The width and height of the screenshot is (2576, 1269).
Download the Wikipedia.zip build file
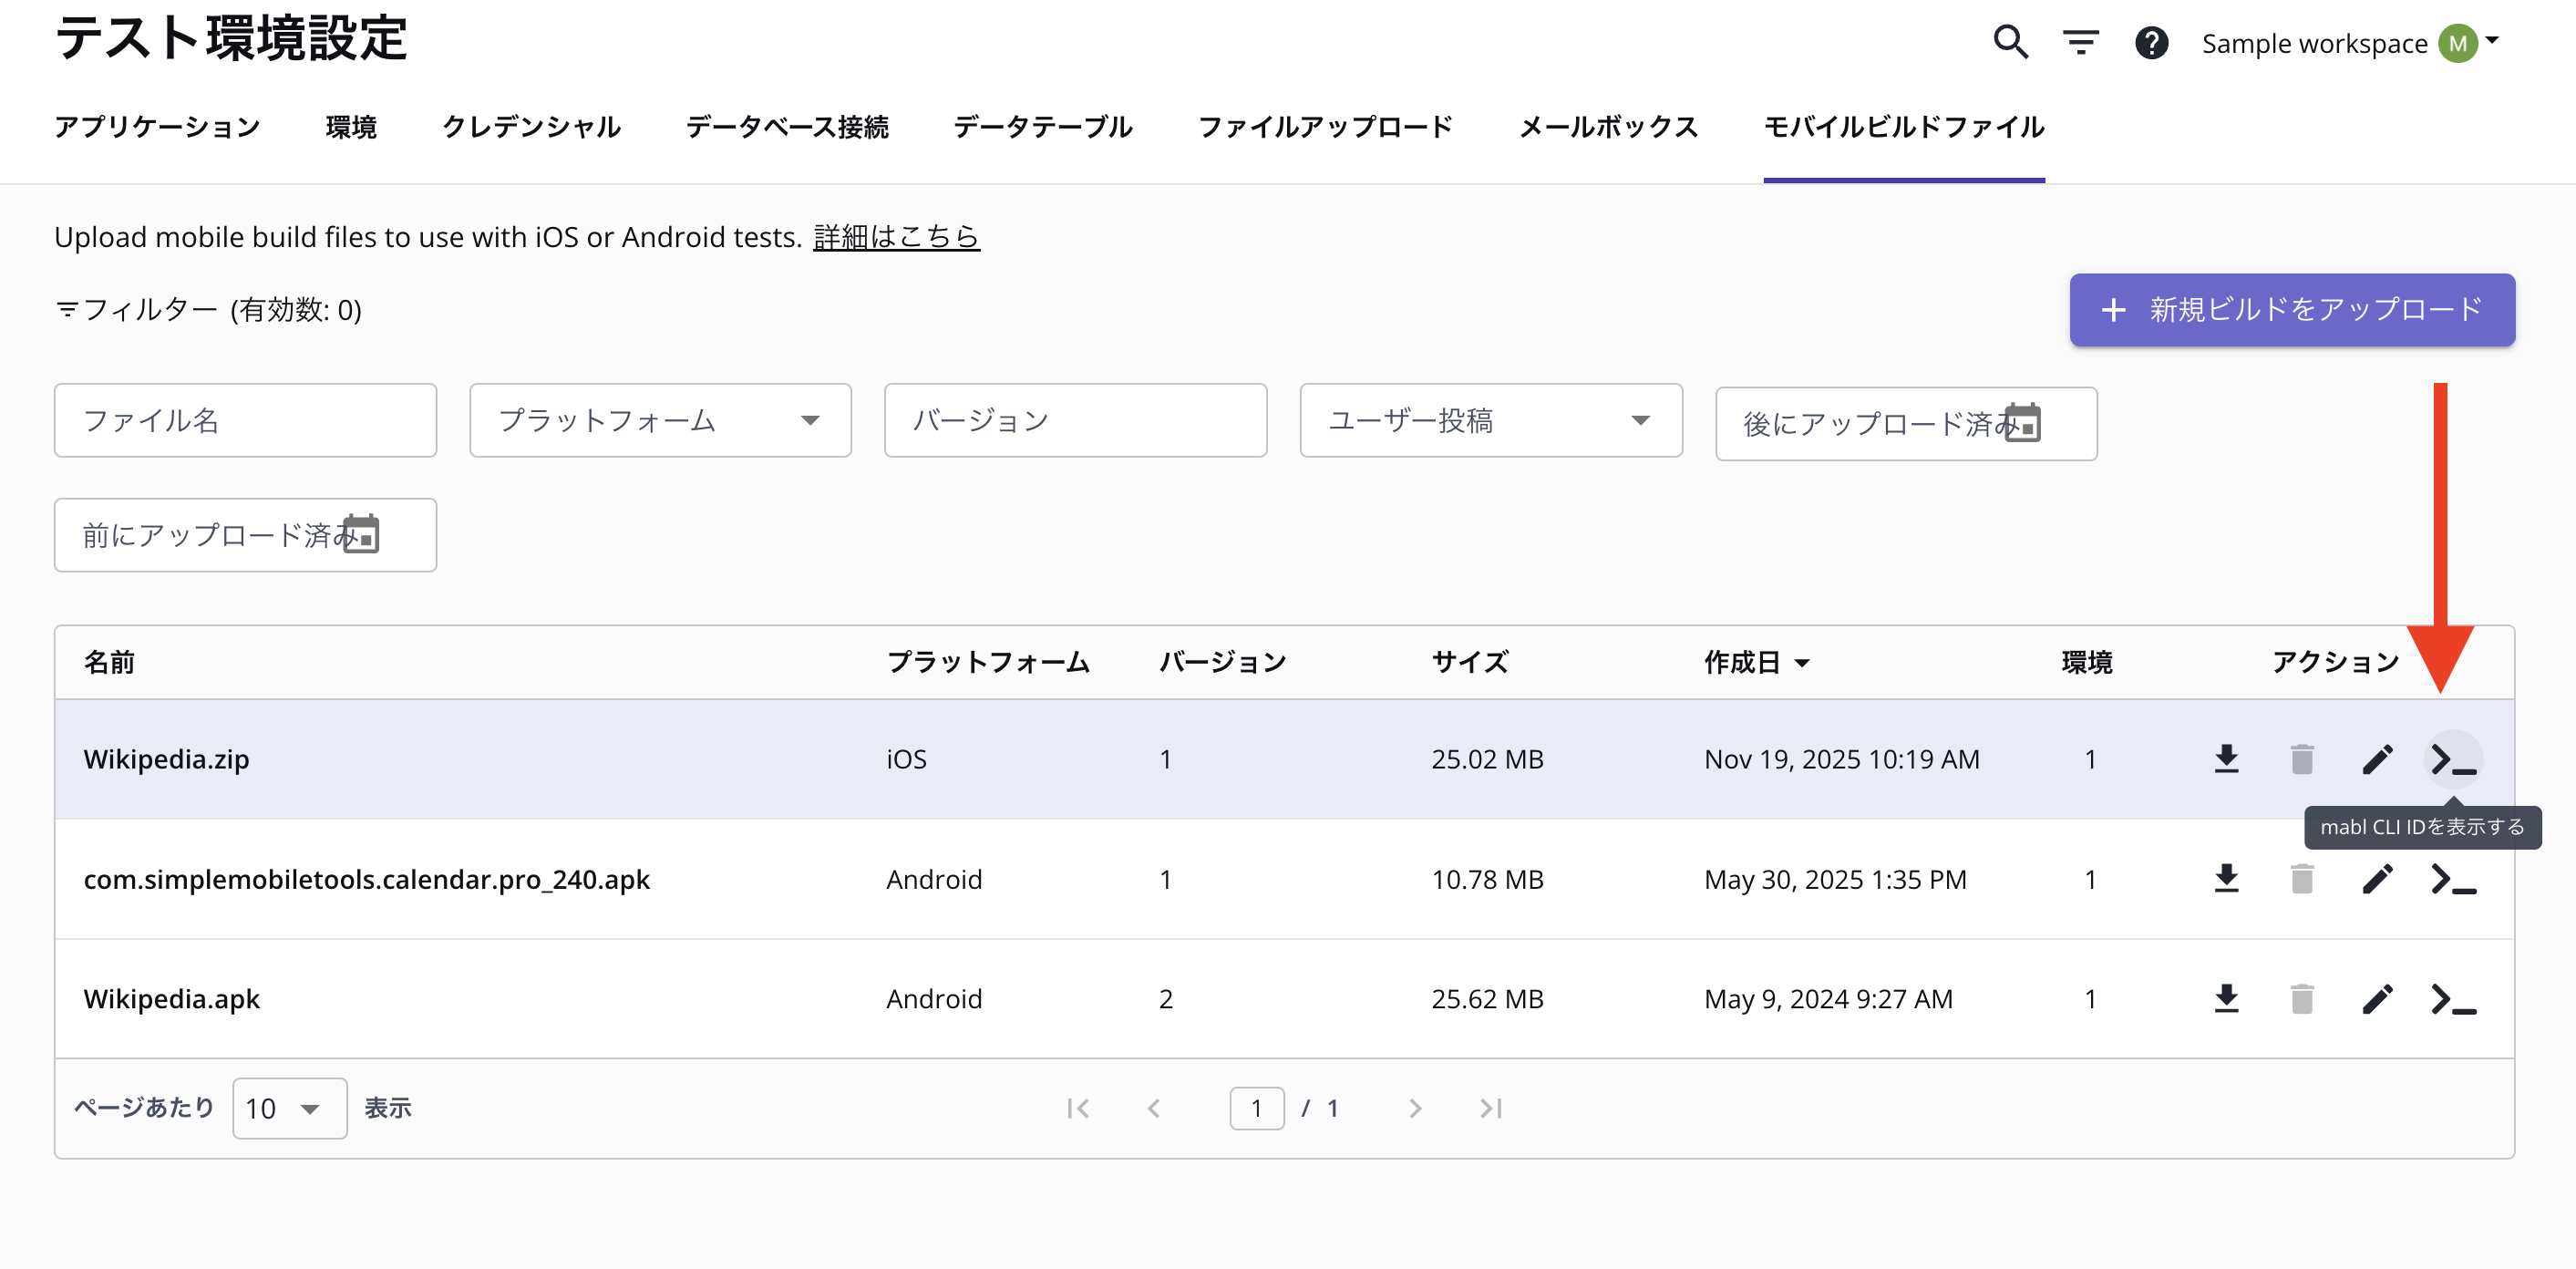click(2226, 759)
